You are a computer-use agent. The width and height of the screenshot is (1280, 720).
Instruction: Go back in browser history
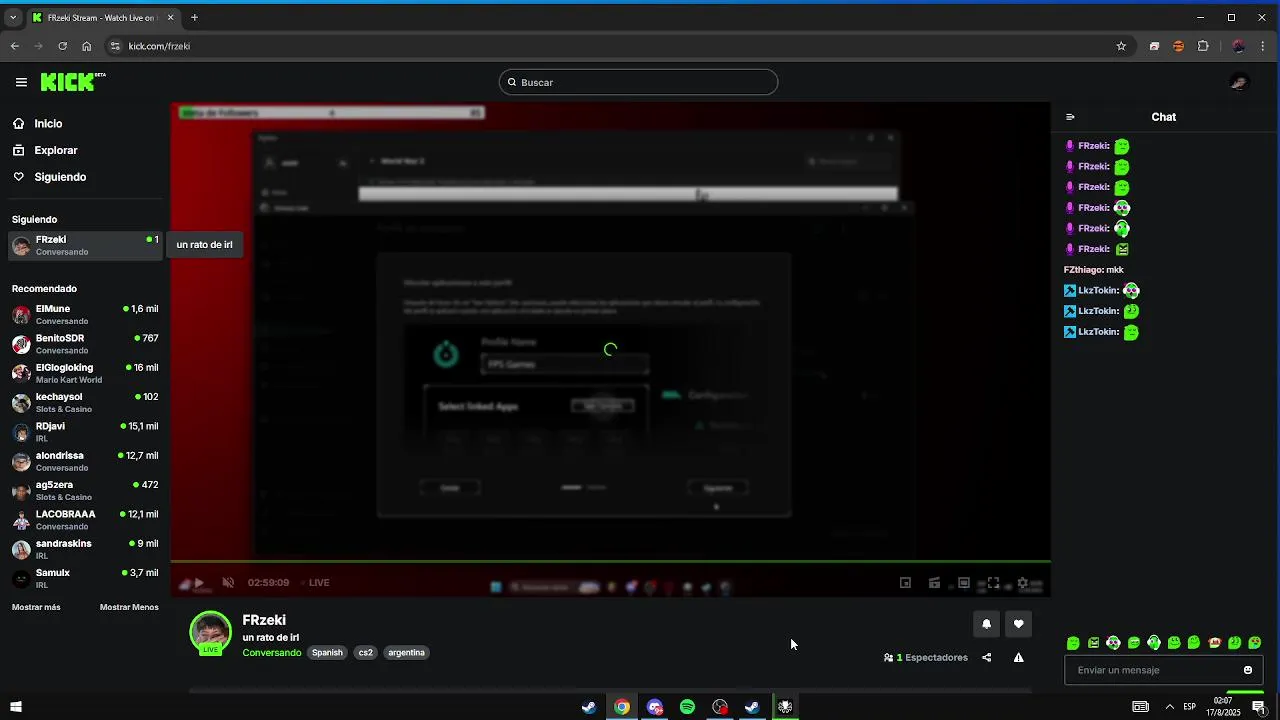14,46
